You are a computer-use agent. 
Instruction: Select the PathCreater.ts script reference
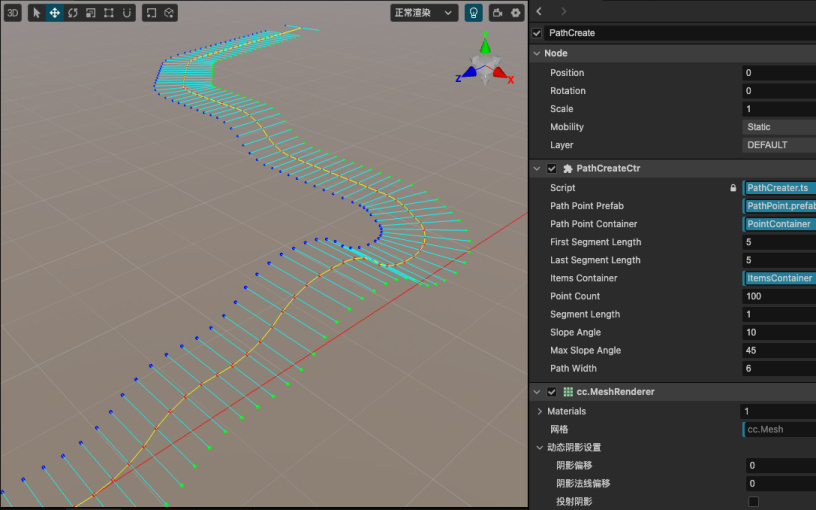pos(779,188)
